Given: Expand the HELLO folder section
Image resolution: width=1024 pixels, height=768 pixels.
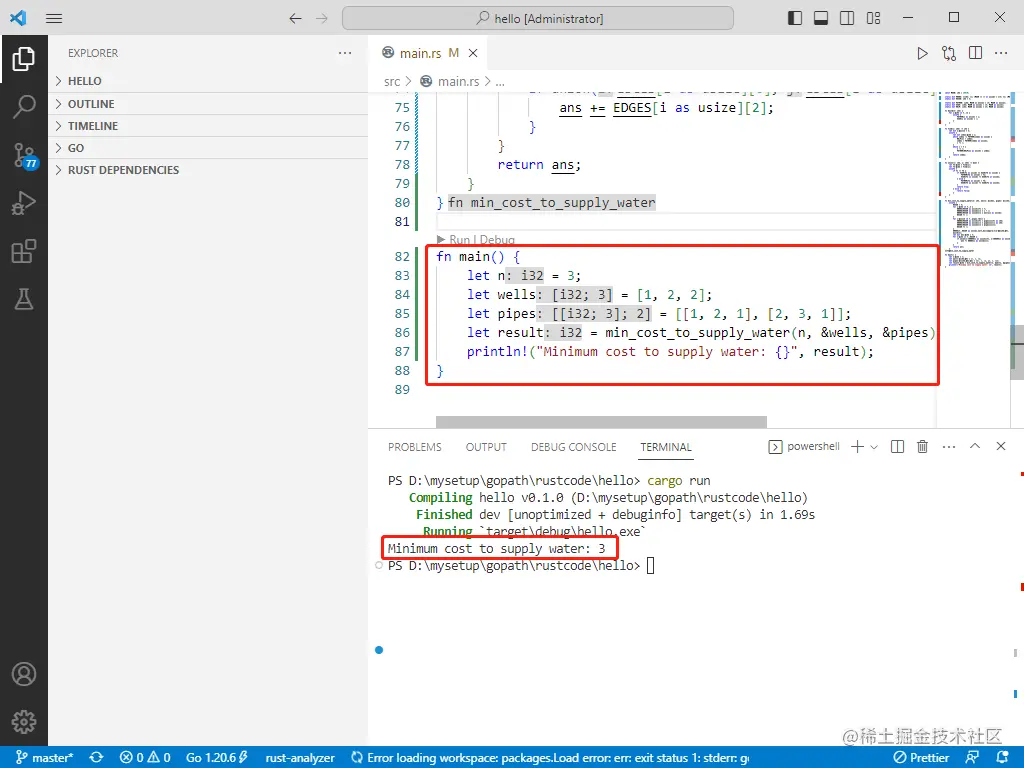Looking at the screenshot, I should (x=208, y=81).
